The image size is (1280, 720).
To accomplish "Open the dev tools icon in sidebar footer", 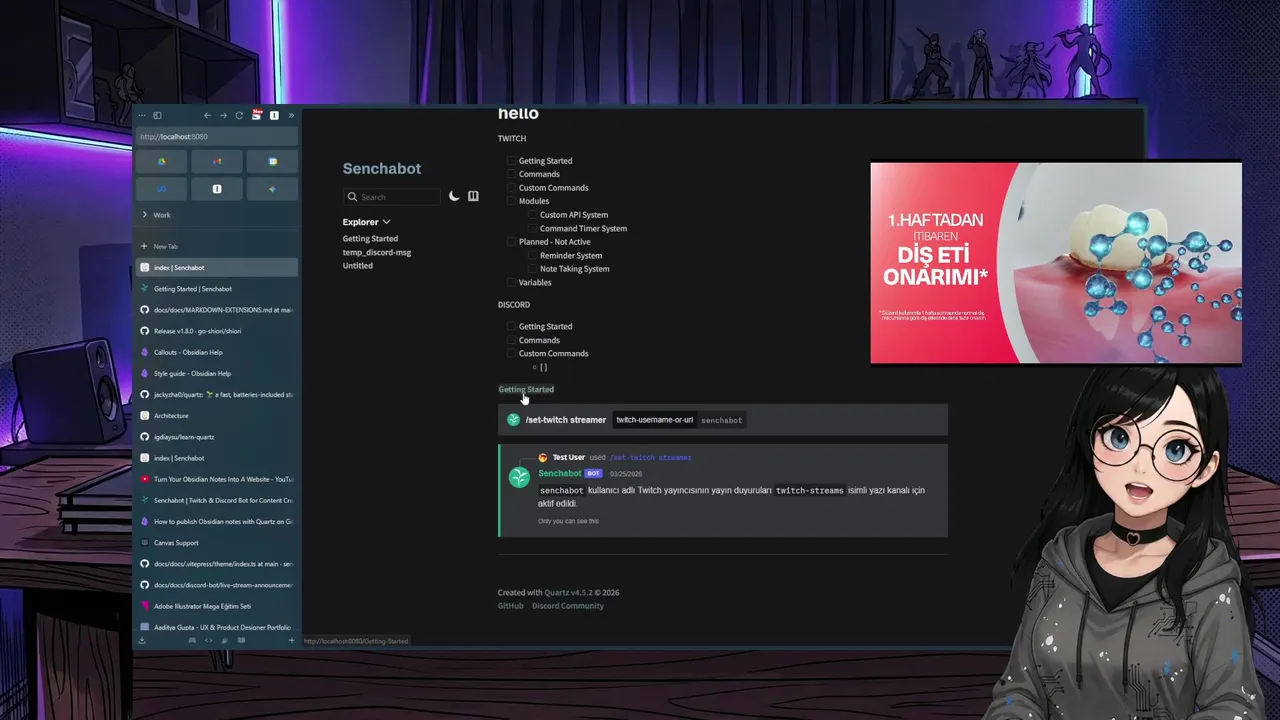I will pos(208,640).
